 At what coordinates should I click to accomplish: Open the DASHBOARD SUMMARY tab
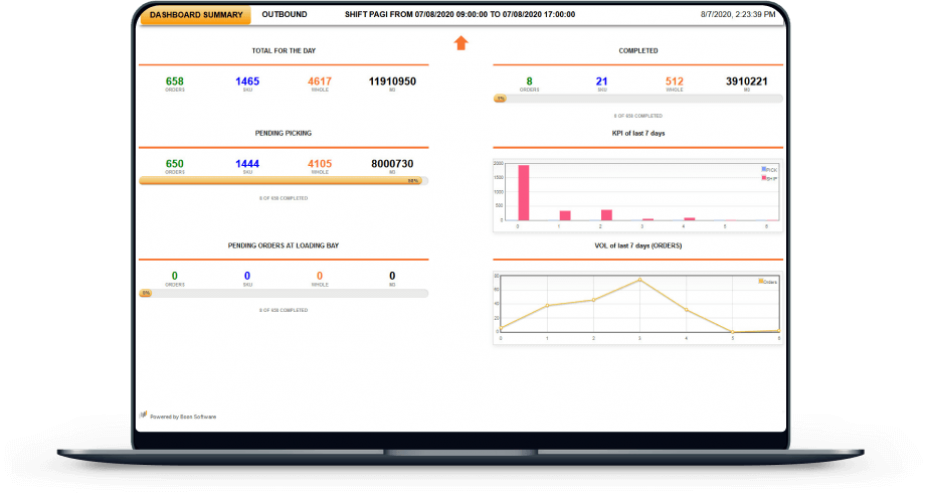tap(196, 15)
